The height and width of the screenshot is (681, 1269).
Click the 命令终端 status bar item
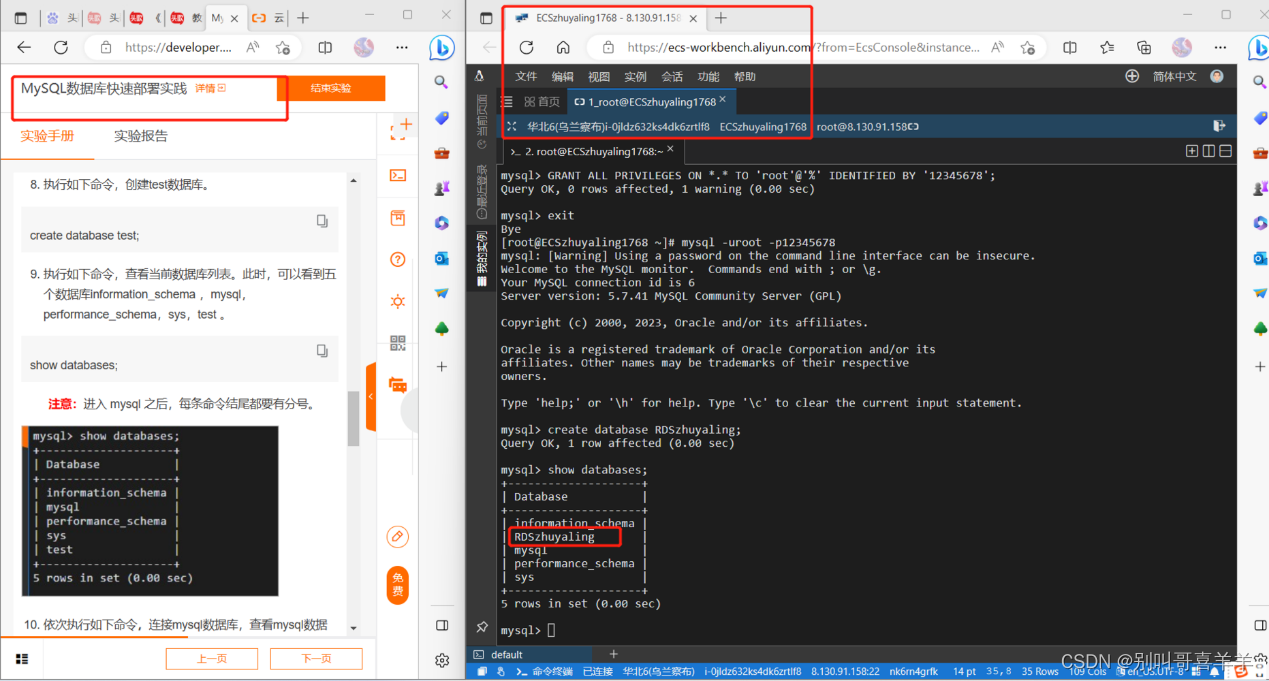click(x=545, y=672)
